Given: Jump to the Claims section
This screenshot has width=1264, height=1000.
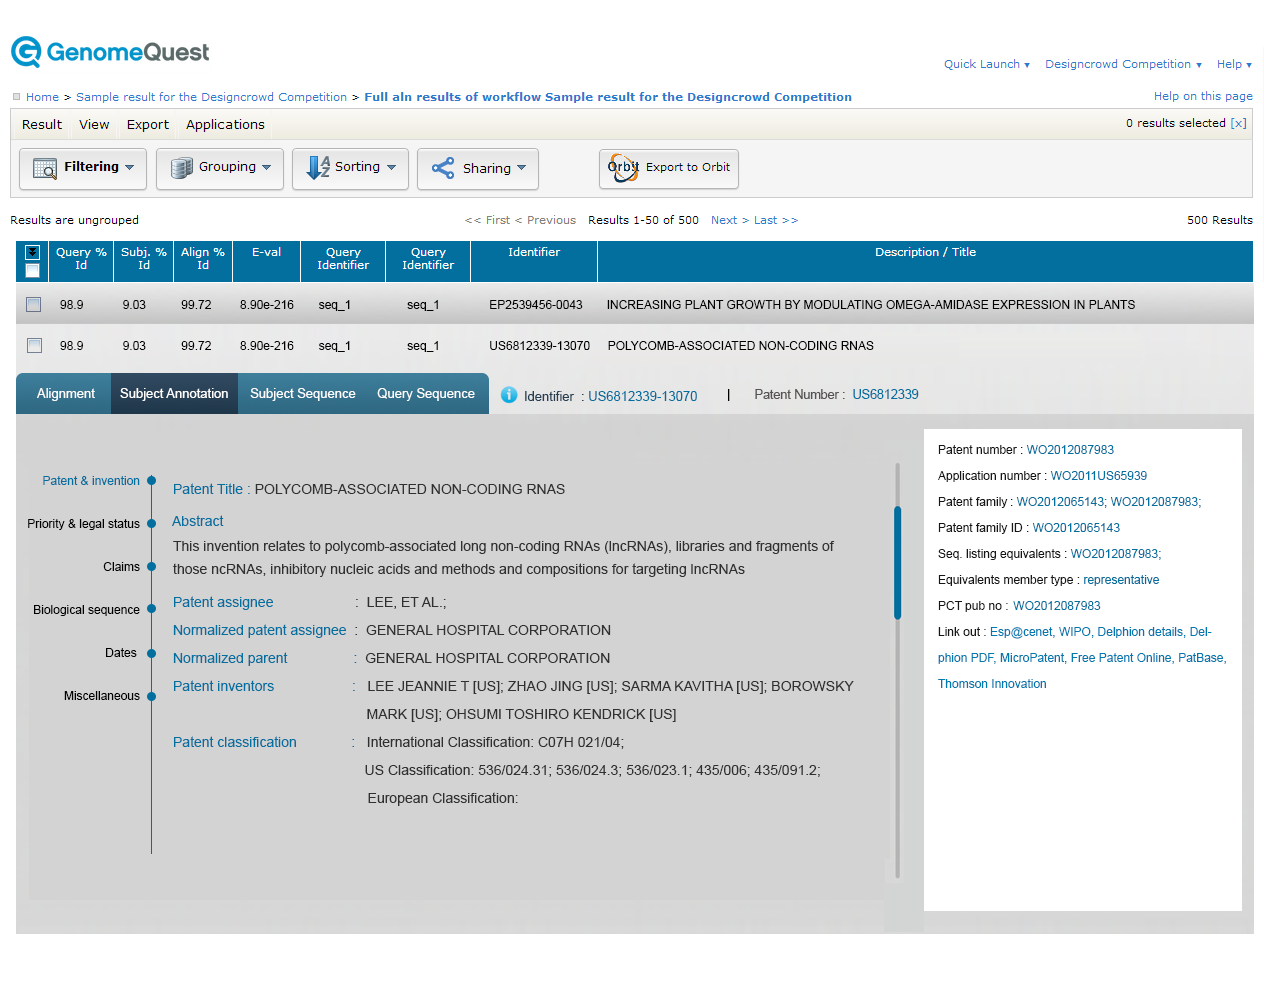Looking at the screenshot, I should [122, 567].
